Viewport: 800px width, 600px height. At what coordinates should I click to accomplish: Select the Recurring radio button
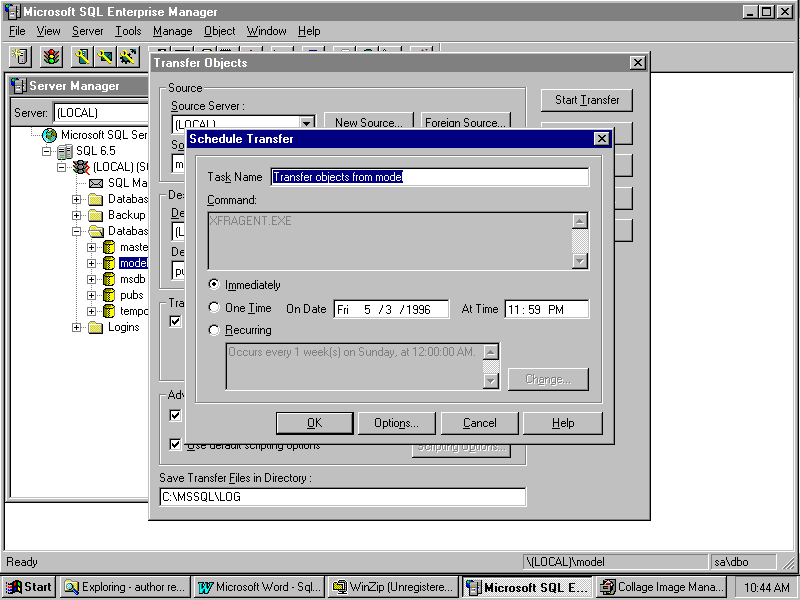pyautogui.click(x=214, y=330)
